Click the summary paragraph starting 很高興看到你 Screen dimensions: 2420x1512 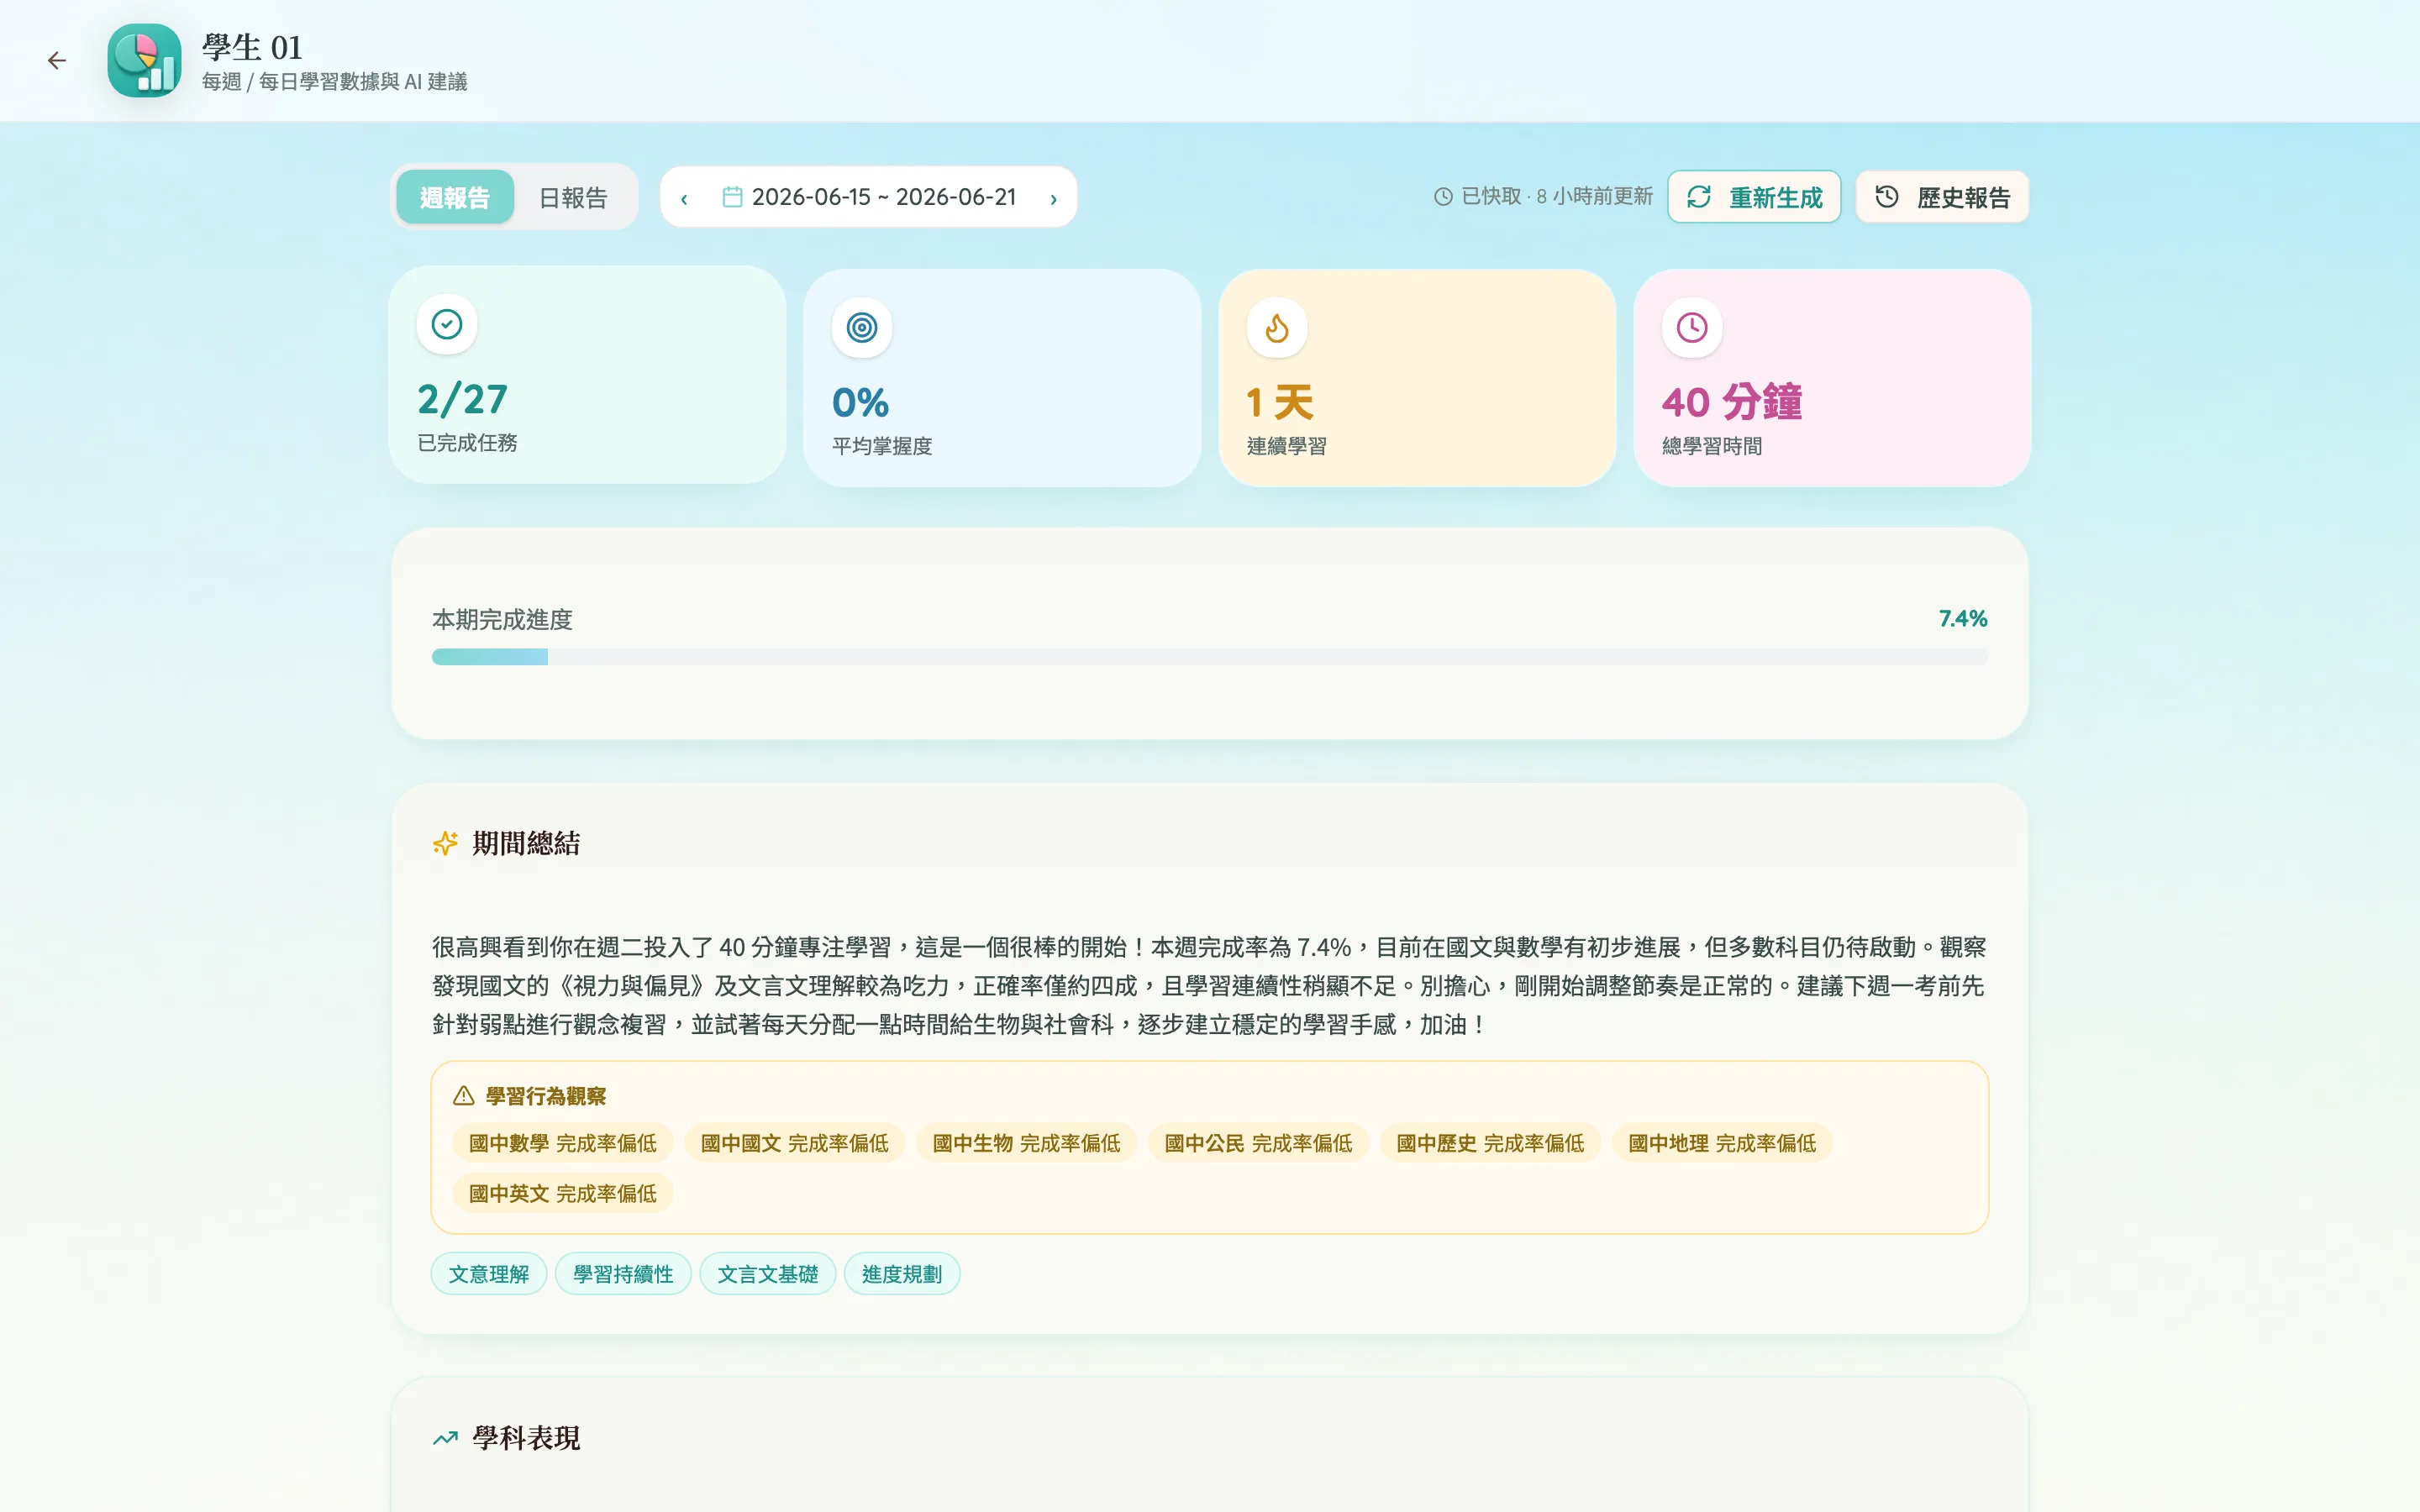tap(1209, 986)
